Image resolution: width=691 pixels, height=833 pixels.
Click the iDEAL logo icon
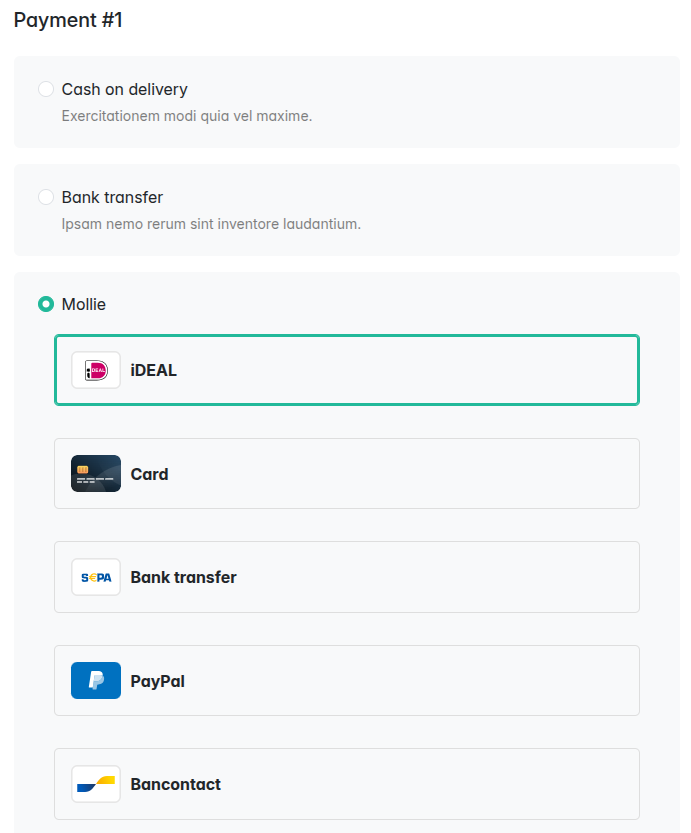[96, 370]
